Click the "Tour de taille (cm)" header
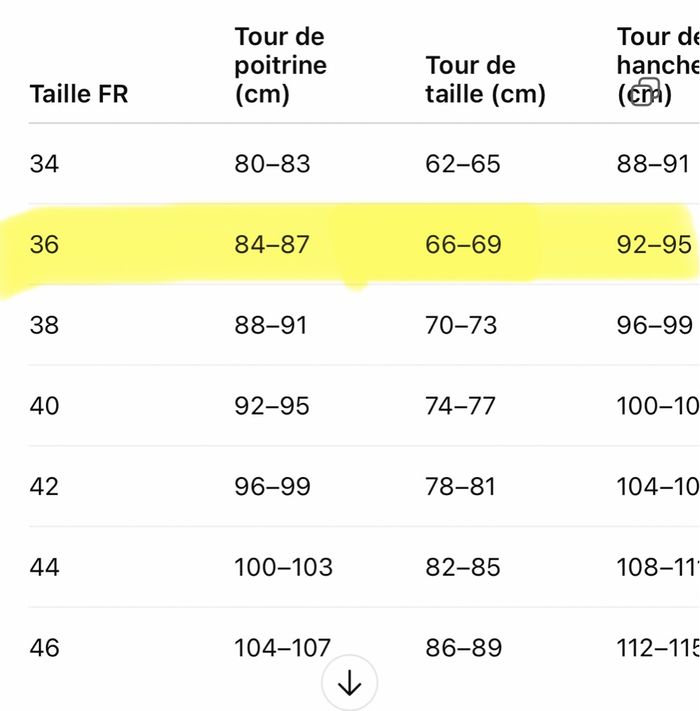The height and width of the screenshot is (711, 700). point(485,80)
